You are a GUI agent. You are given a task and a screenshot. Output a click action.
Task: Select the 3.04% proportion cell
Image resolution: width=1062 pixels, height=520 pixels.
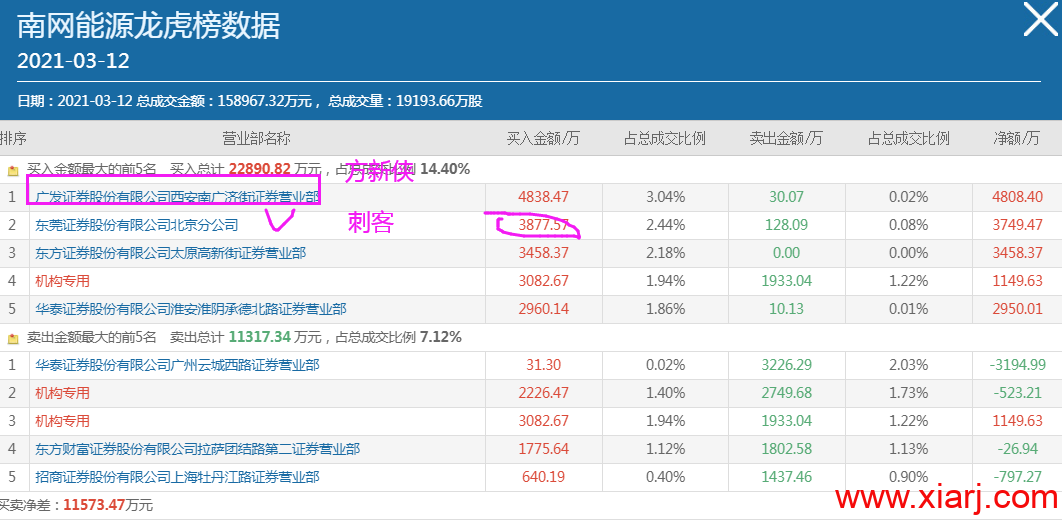click(x=665, y=198)
